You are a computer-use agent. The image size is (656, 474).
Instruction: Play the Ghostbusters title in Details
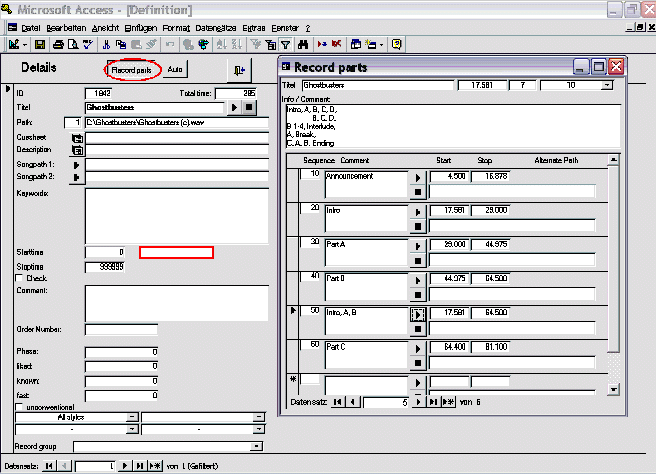coord(235,106)
